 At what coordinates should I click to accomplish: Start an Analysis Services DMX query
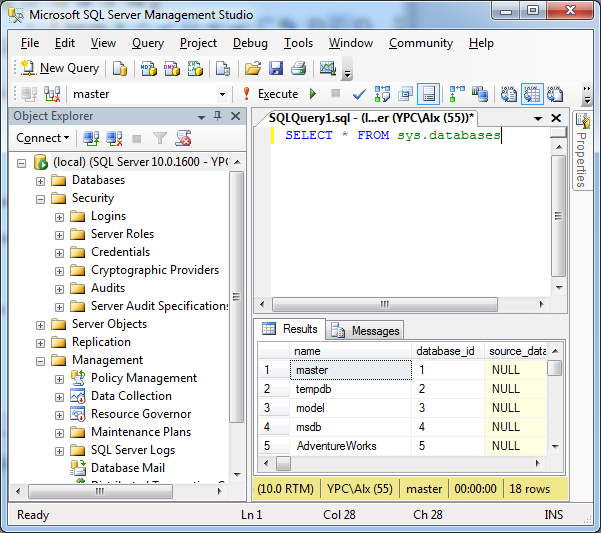click(172, 69)
